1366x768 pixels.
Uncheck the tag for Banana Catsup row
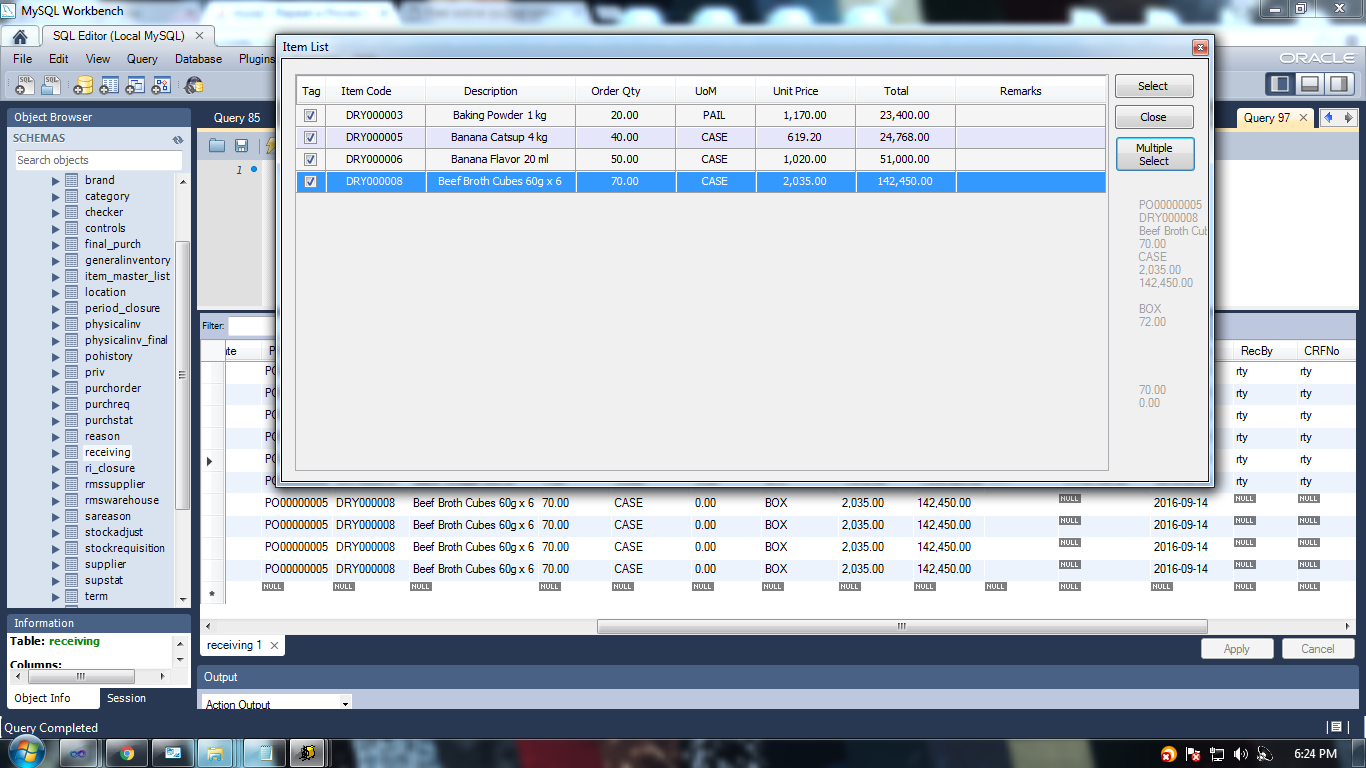(311, 138)
